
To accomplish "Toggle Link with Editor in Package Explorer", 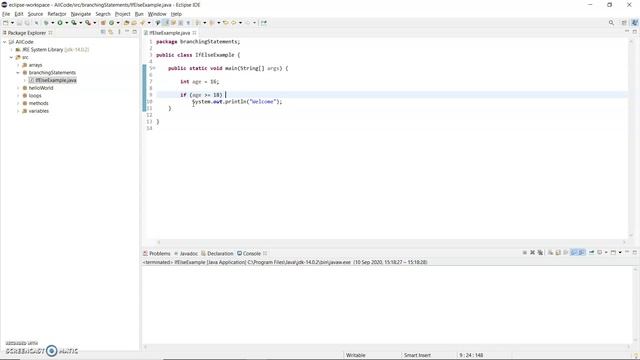I will (x=111, y=32).
